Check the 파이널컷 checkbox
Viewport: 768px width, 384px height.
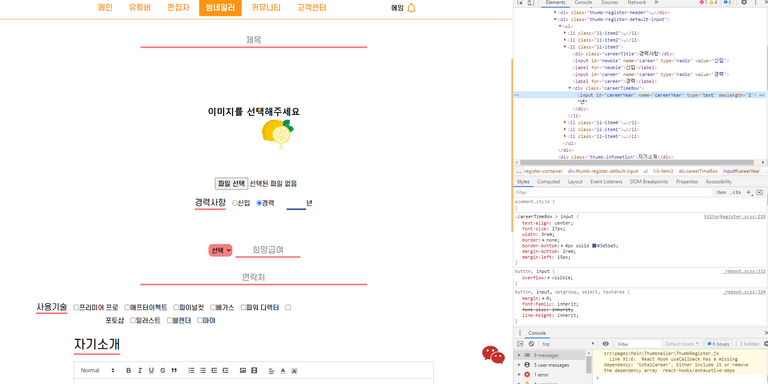176,308
